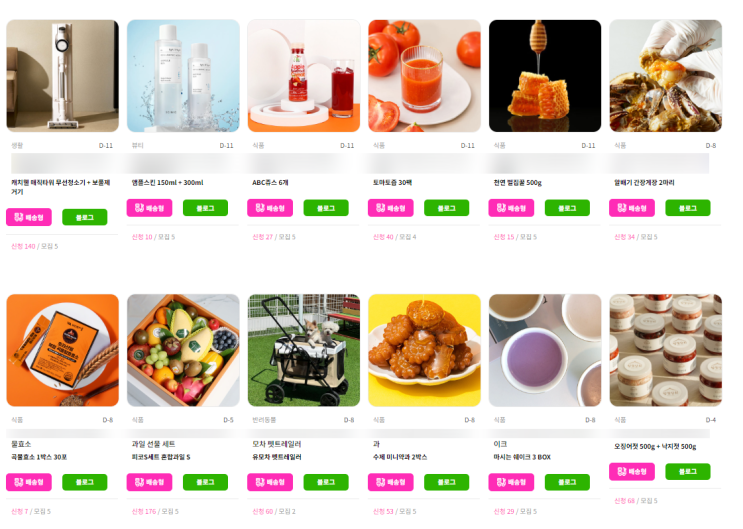Image resolution: width=743 pixels, height=529 pixels.
Task: Open the ABC쥬스 6개 product title
Action: point(270,182)
